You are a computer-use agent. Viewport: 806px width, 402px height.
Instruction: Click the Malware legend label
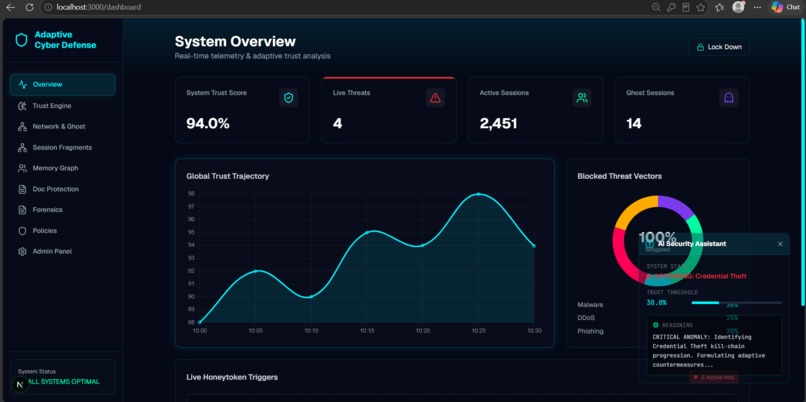(x=590, y=305)
